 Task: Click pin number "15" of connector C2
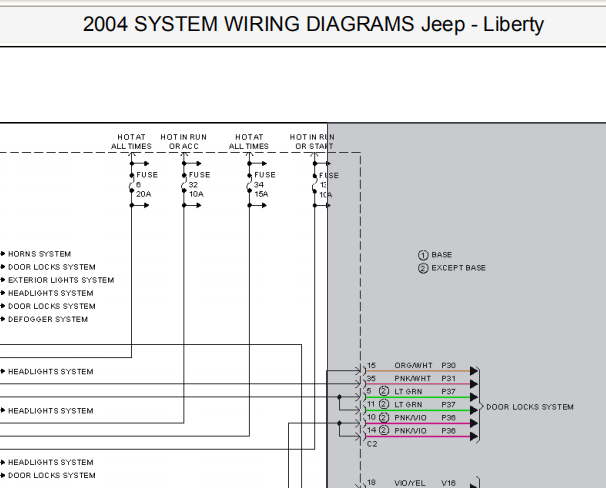pyautogui.click(x=371, y=366)
